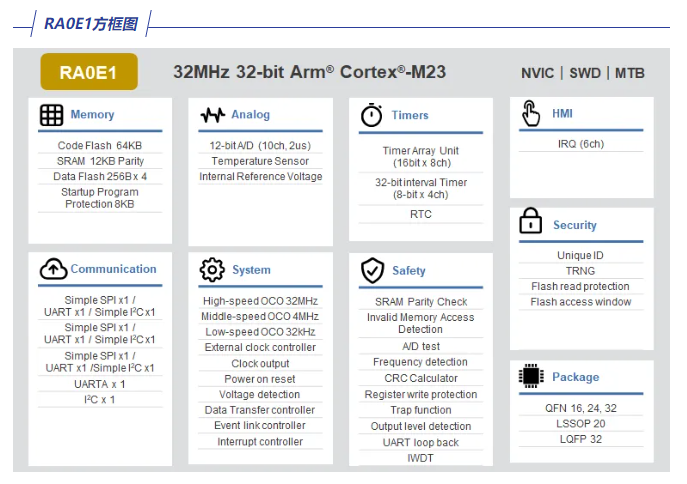Select CRC Calculator row
Image resolution: width=687 pixels, height=484 pixels.
[x=421, y=378]
